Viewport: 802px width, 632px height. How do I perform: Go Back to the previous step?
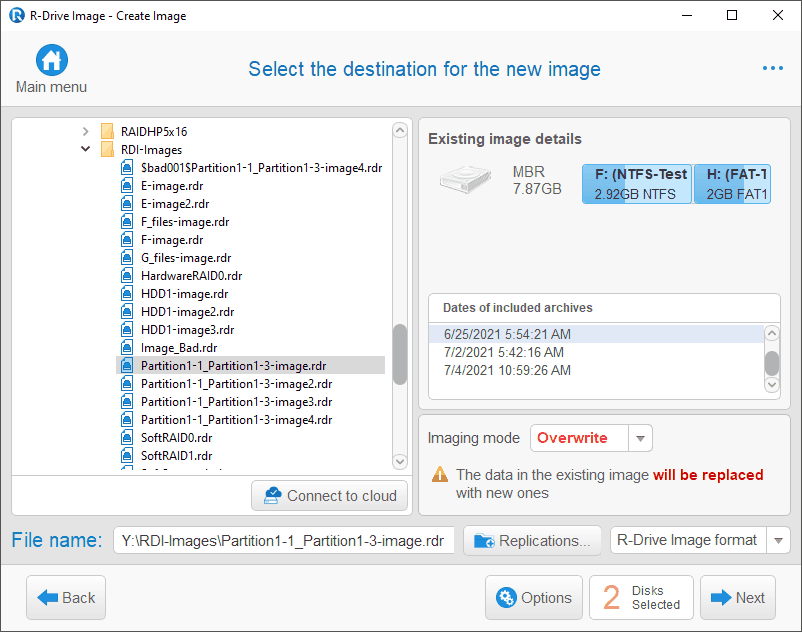point(66,597)
